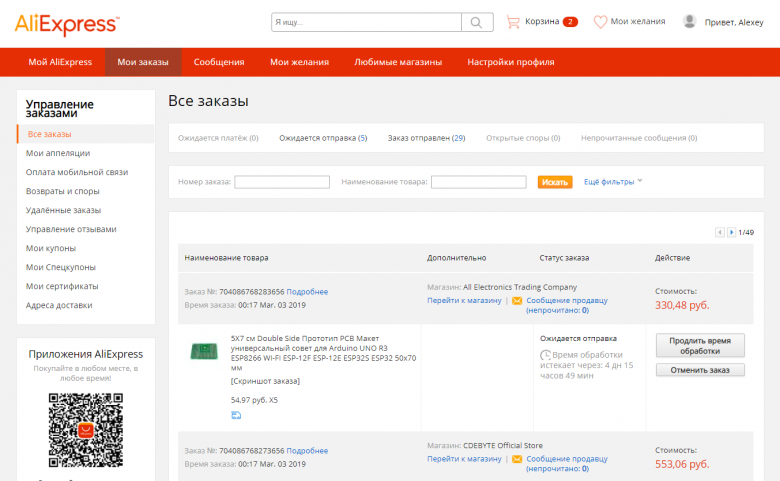Click the small blue icon under product price
780x481 pixels.
235,415
